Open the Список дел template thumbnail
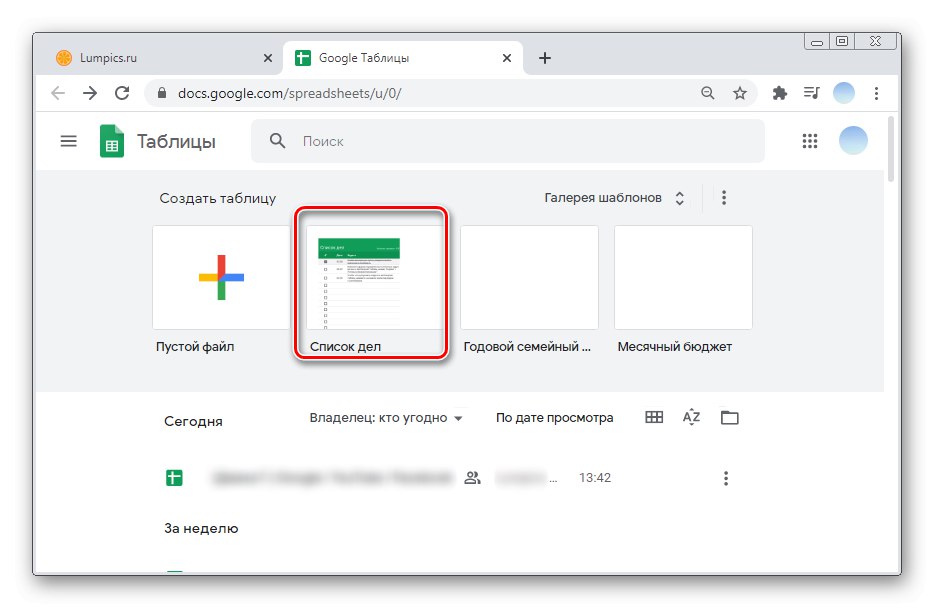Viewport: 934px width, 608px height. [371, 277]
